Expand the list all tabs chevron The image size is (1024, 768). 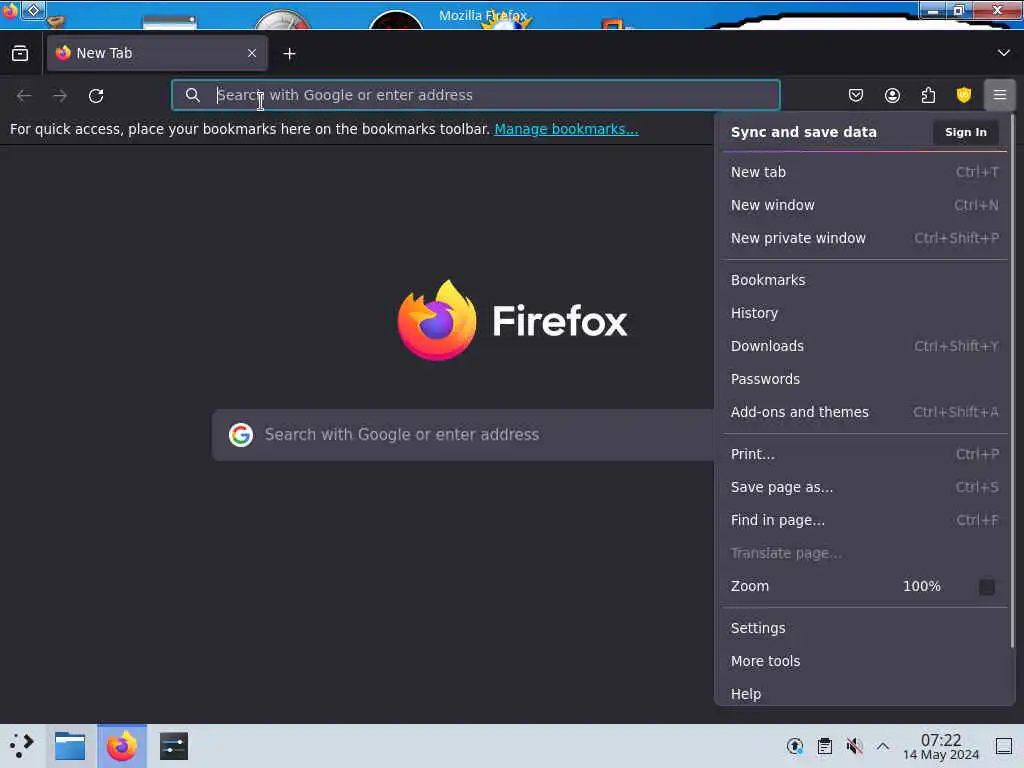[x=1003, y=53]
